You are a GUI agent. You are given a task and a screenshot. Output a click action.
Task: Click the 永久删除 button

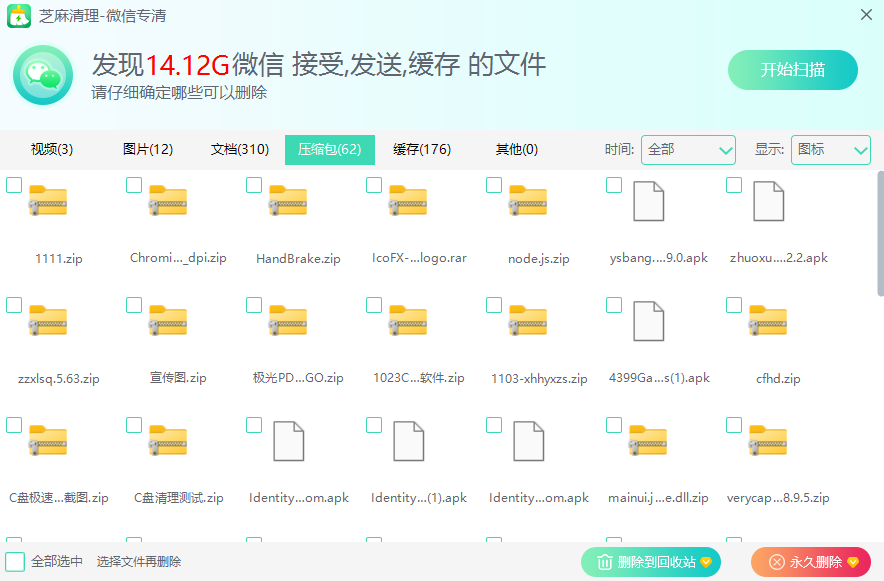tap(811, 562)
